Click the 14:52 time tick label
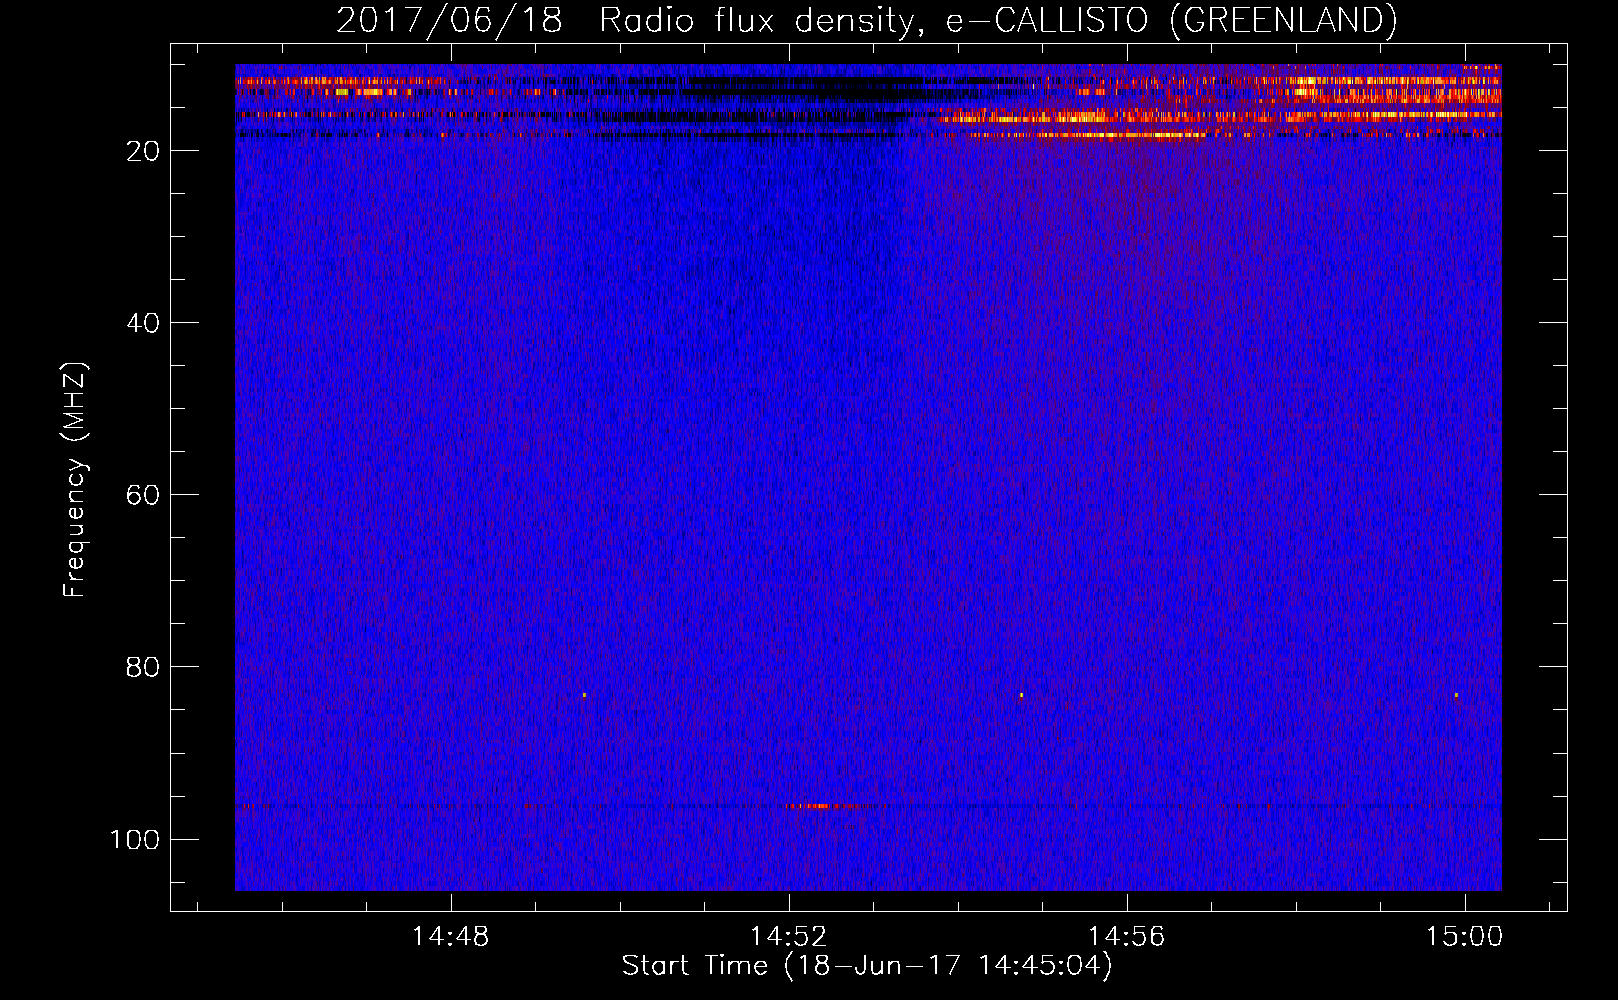 (x=789, y=937)
